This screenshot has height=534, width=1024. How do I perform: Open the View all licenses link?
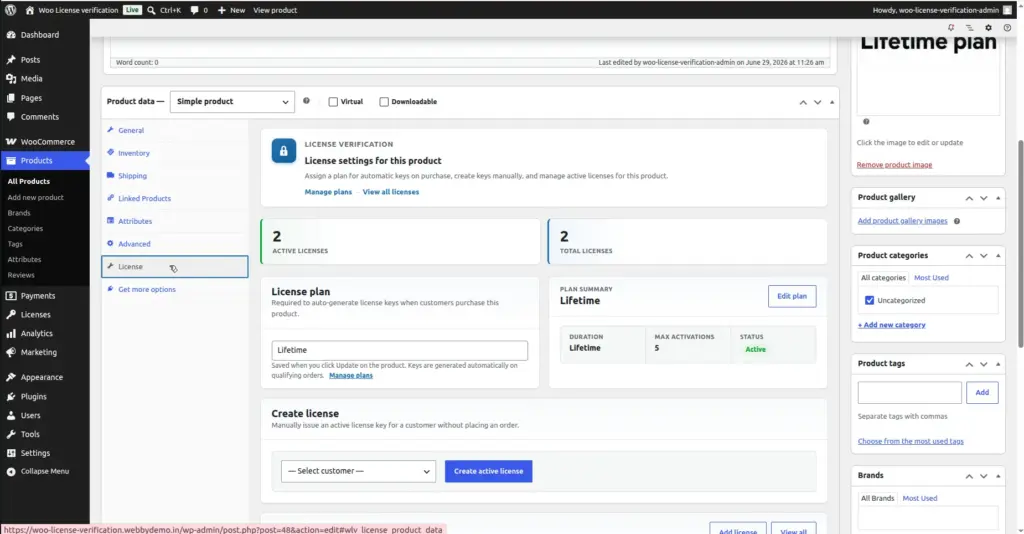pos(391,192)
